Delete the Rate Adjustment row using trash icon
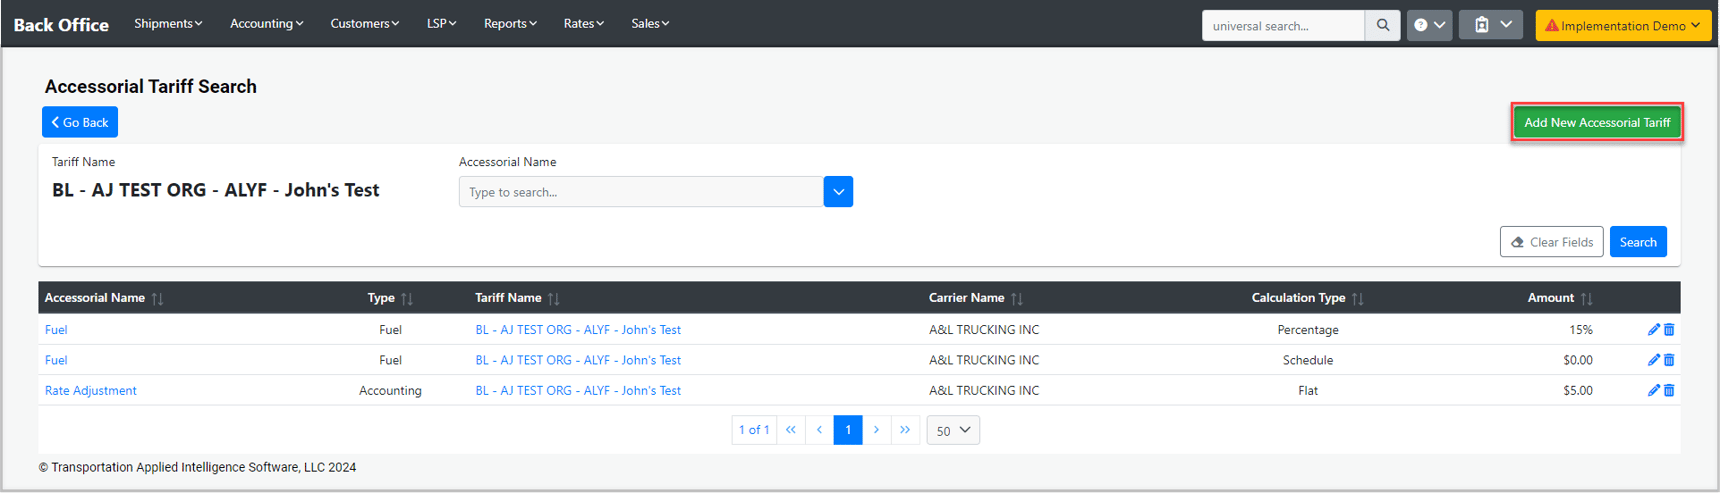Viewport: 1720px width, 493px height. [1669, 390]
